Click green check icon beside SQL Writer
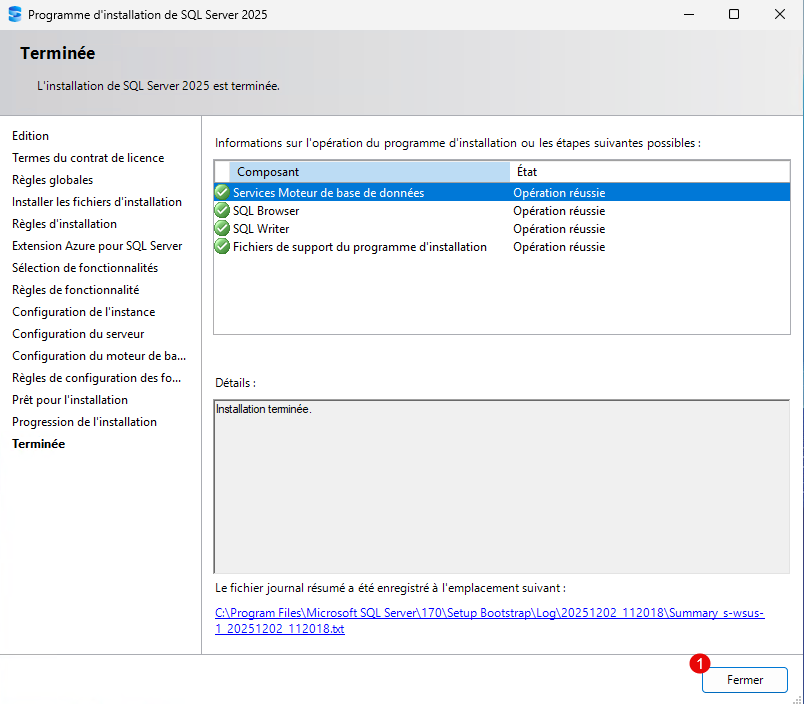804x704 pixels. (222, 228)
